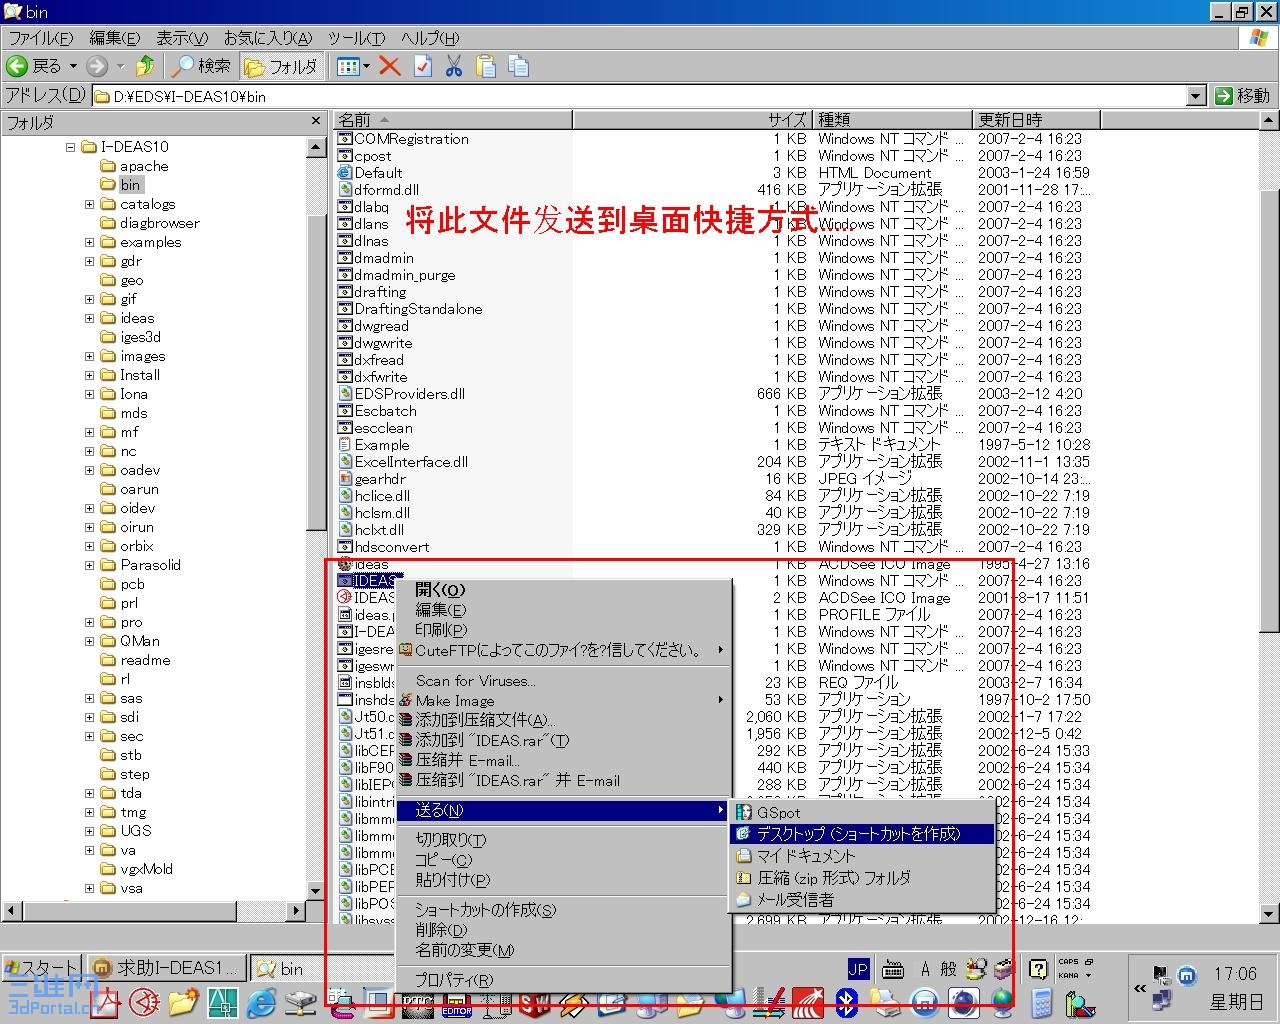Open the 編集(E) menu
This screenshot has width=1280, height=1024.
click(x=114, y=38)
